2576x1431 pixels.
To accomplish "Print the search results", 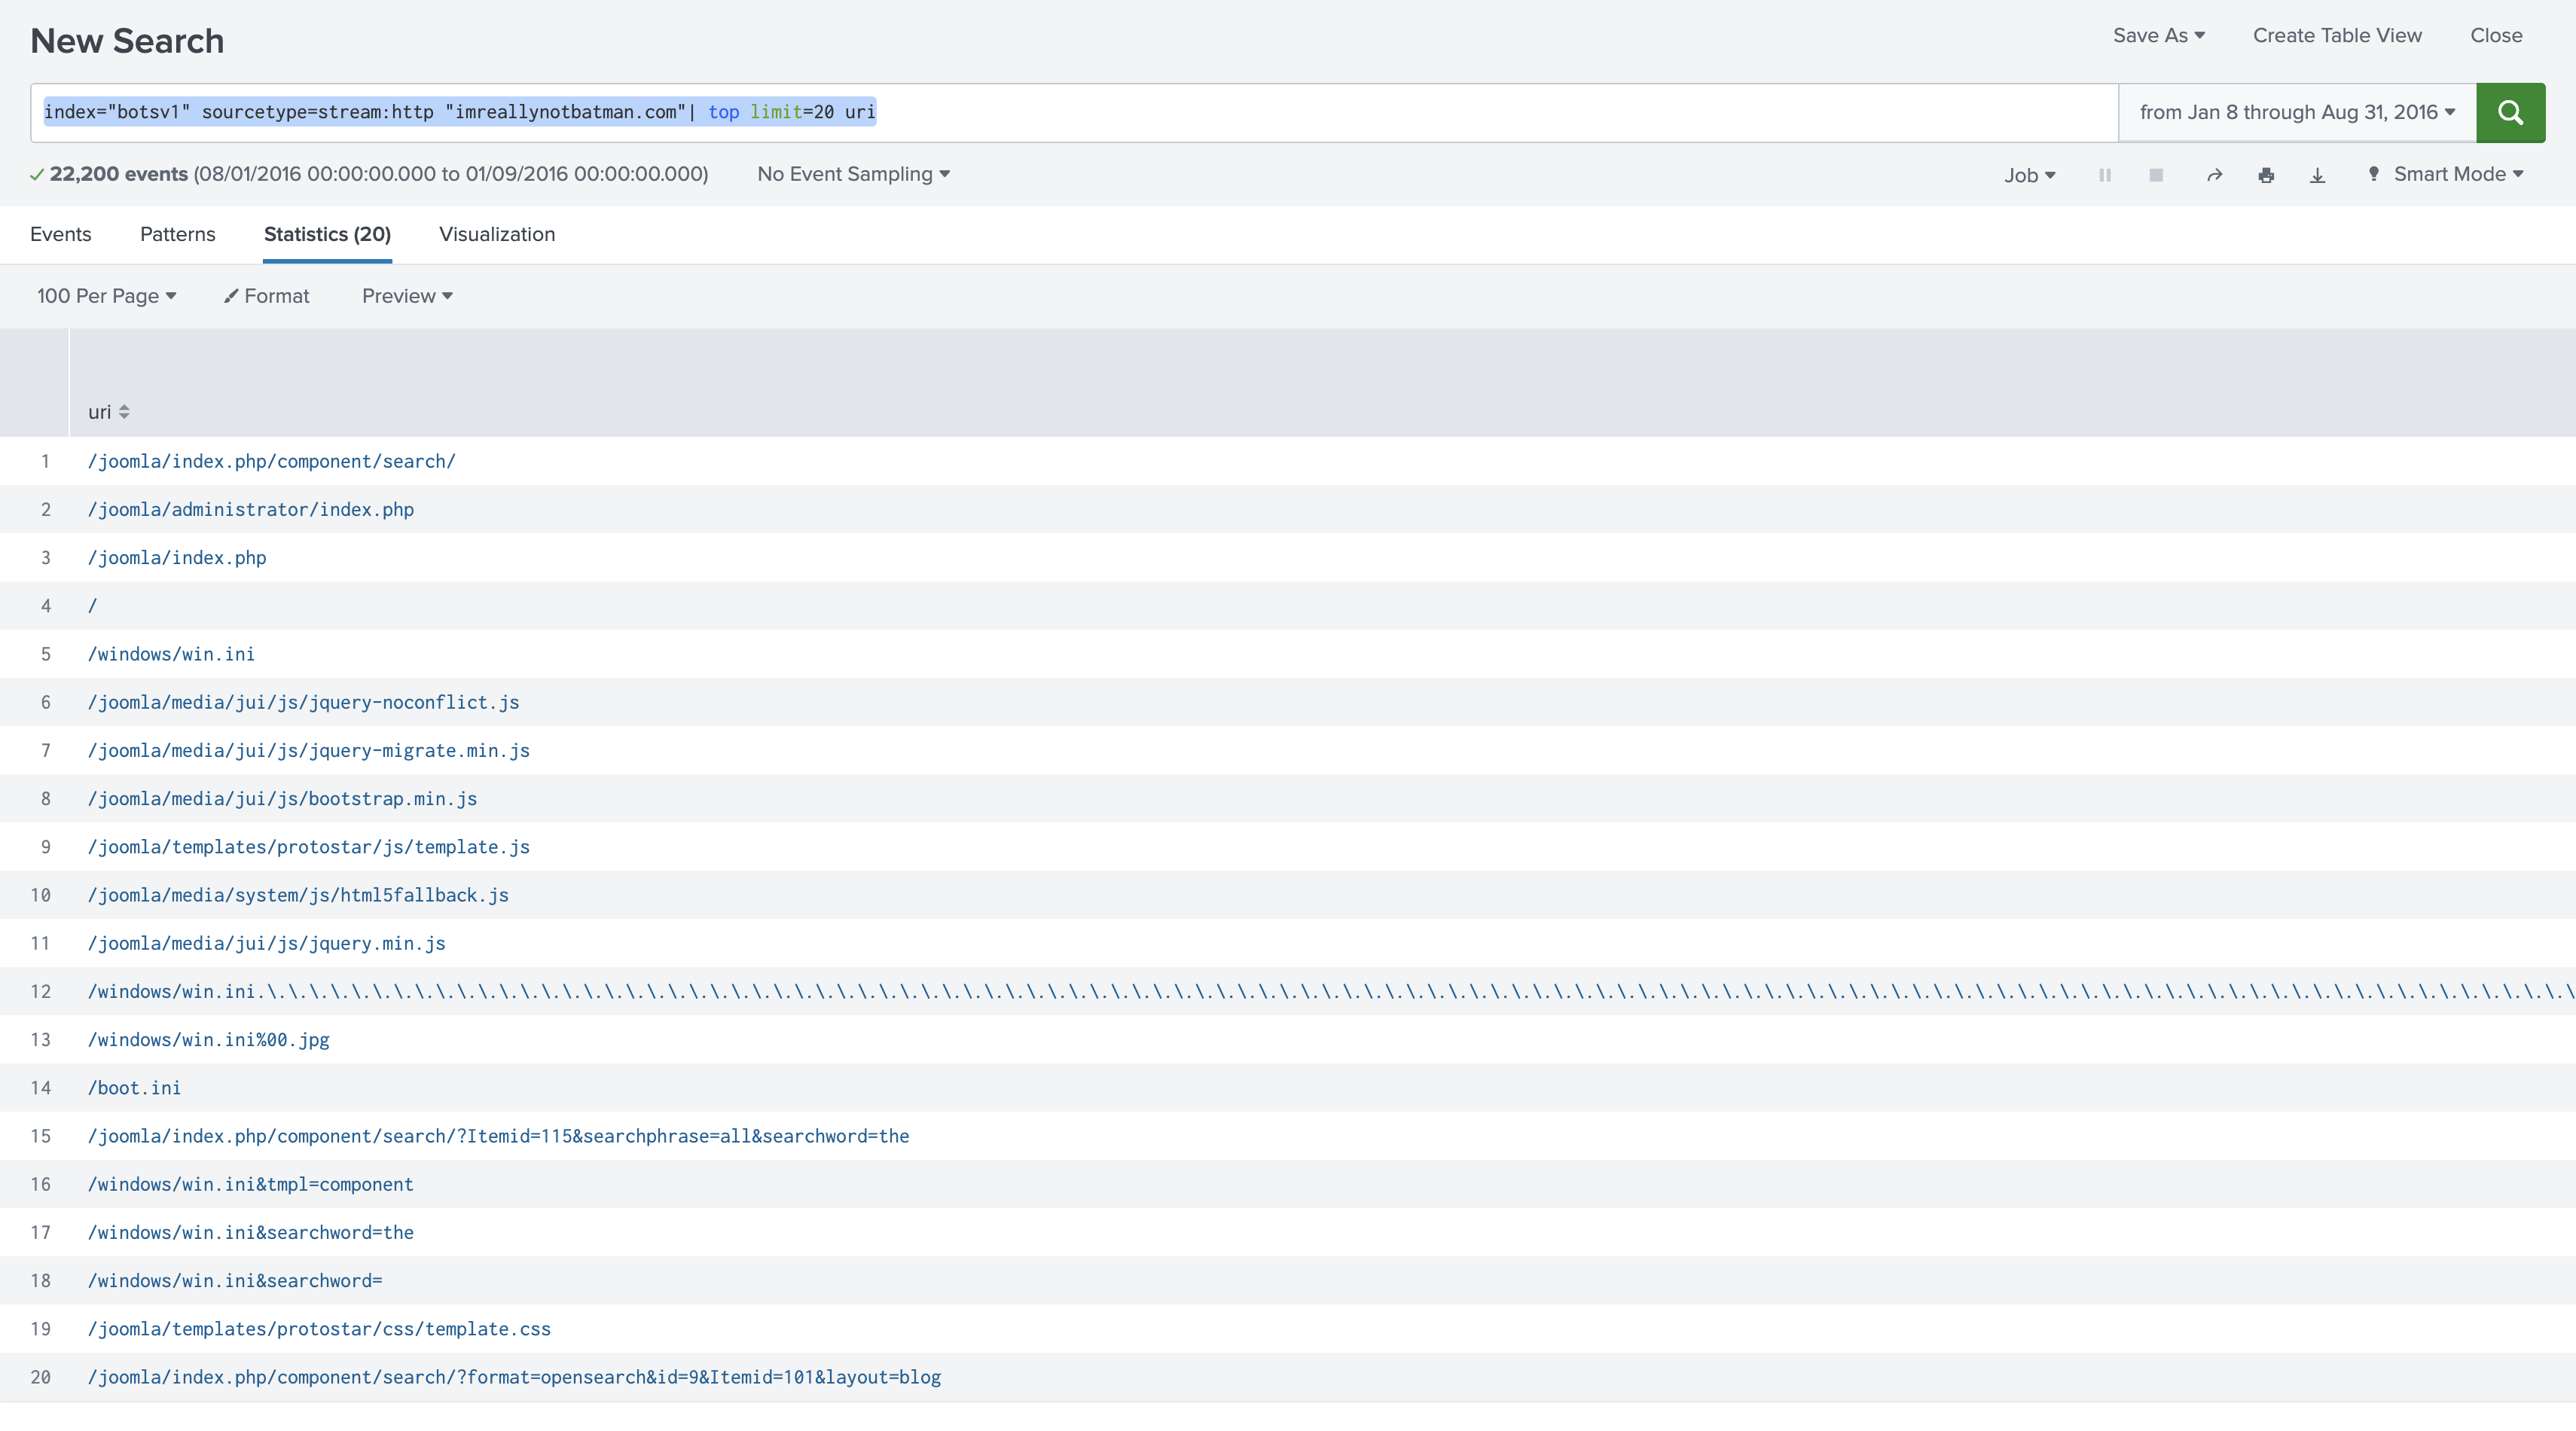I will [x=2266, y=174].
